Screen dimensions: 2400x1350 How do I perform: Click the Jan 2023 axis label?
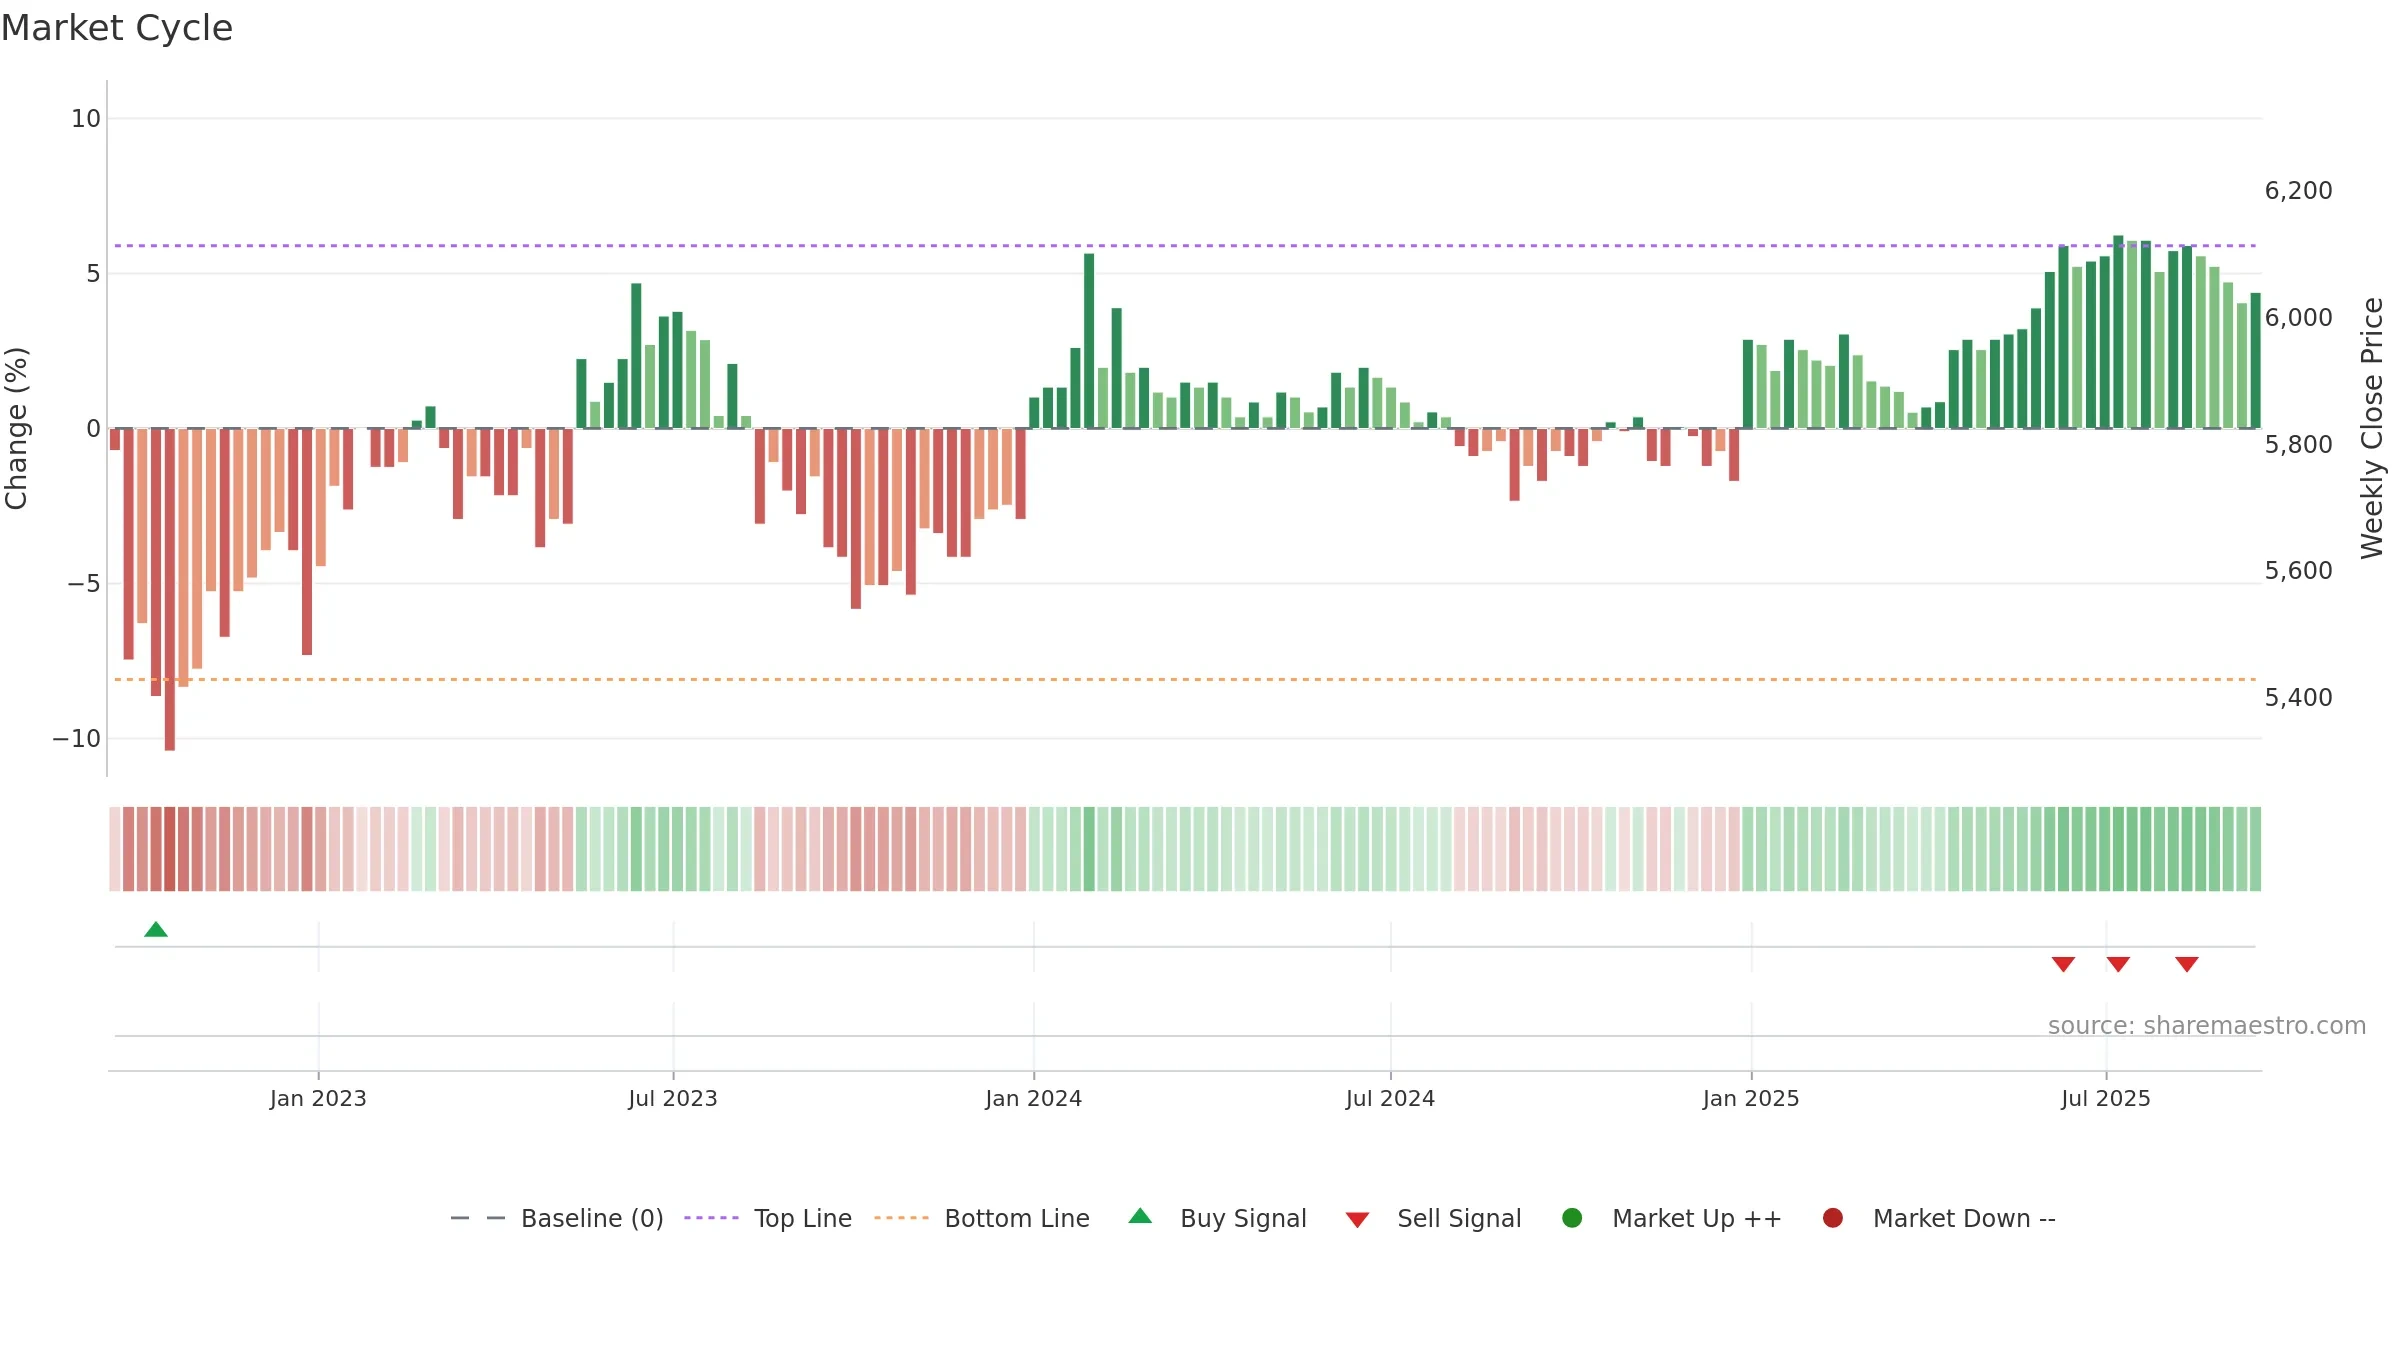tap(318, 1099)
